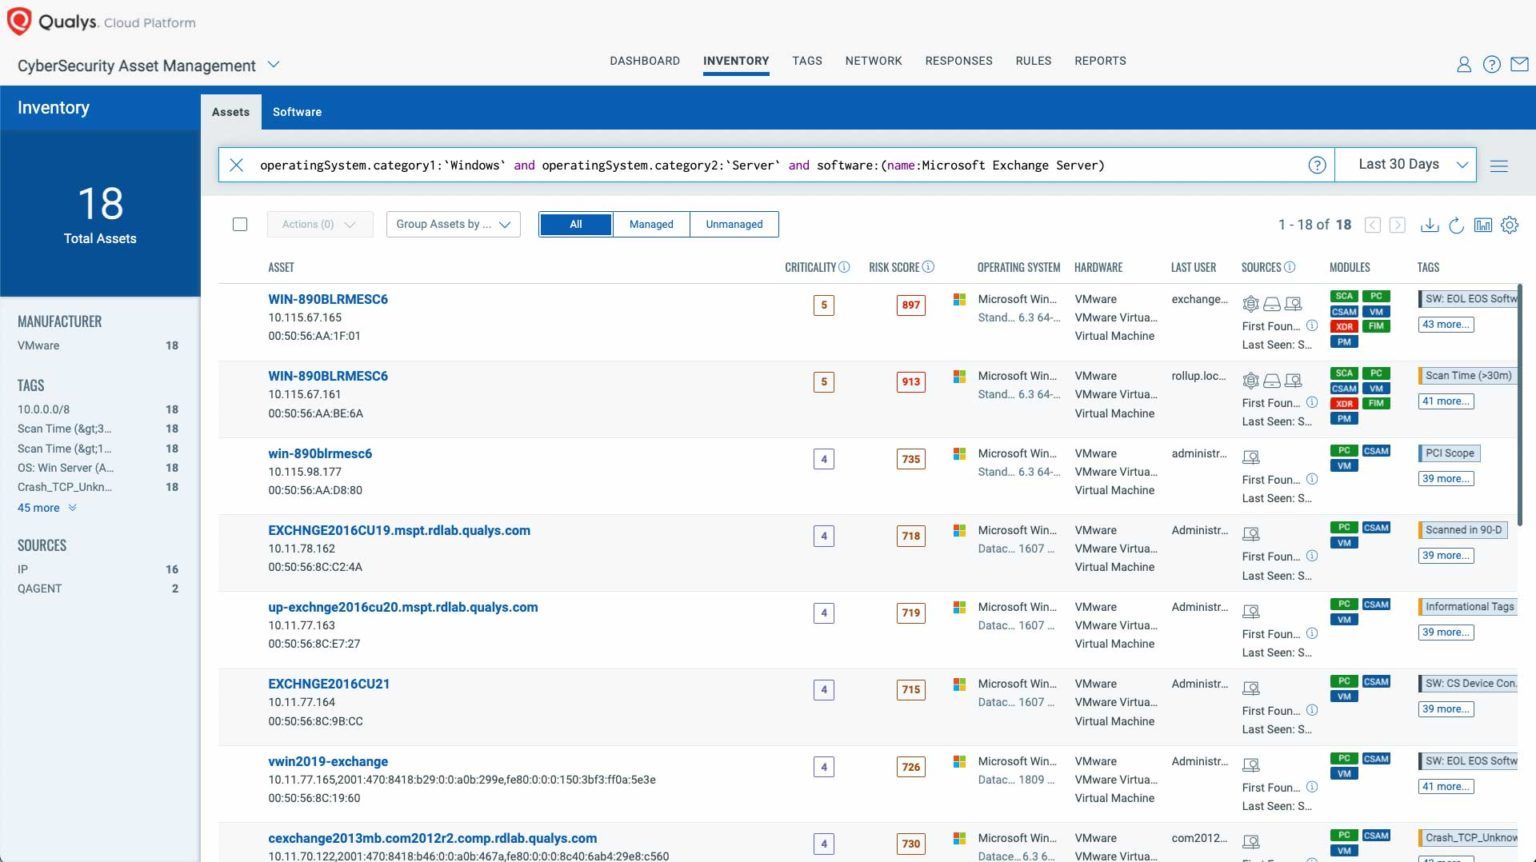The image size is (1536, 862).
Task: Open the chart visualization icon next to settings
Action: click(x=1484, y=225)
